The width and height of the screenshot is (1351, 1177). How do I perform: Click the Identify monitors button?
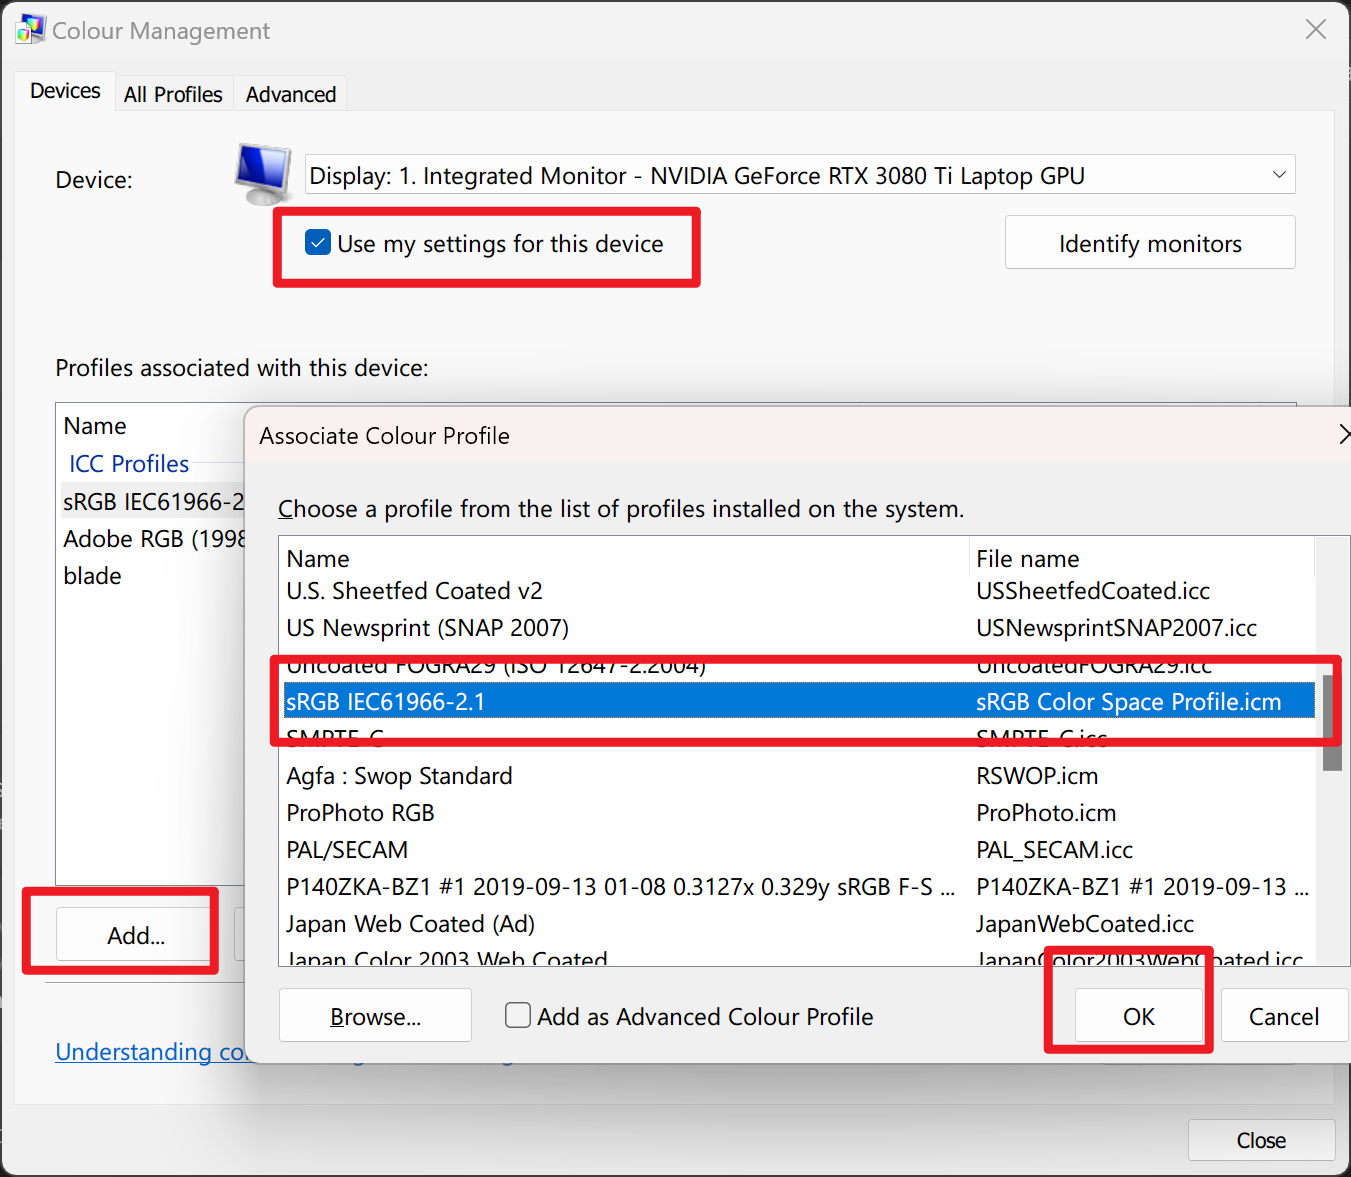point(1150,243)
